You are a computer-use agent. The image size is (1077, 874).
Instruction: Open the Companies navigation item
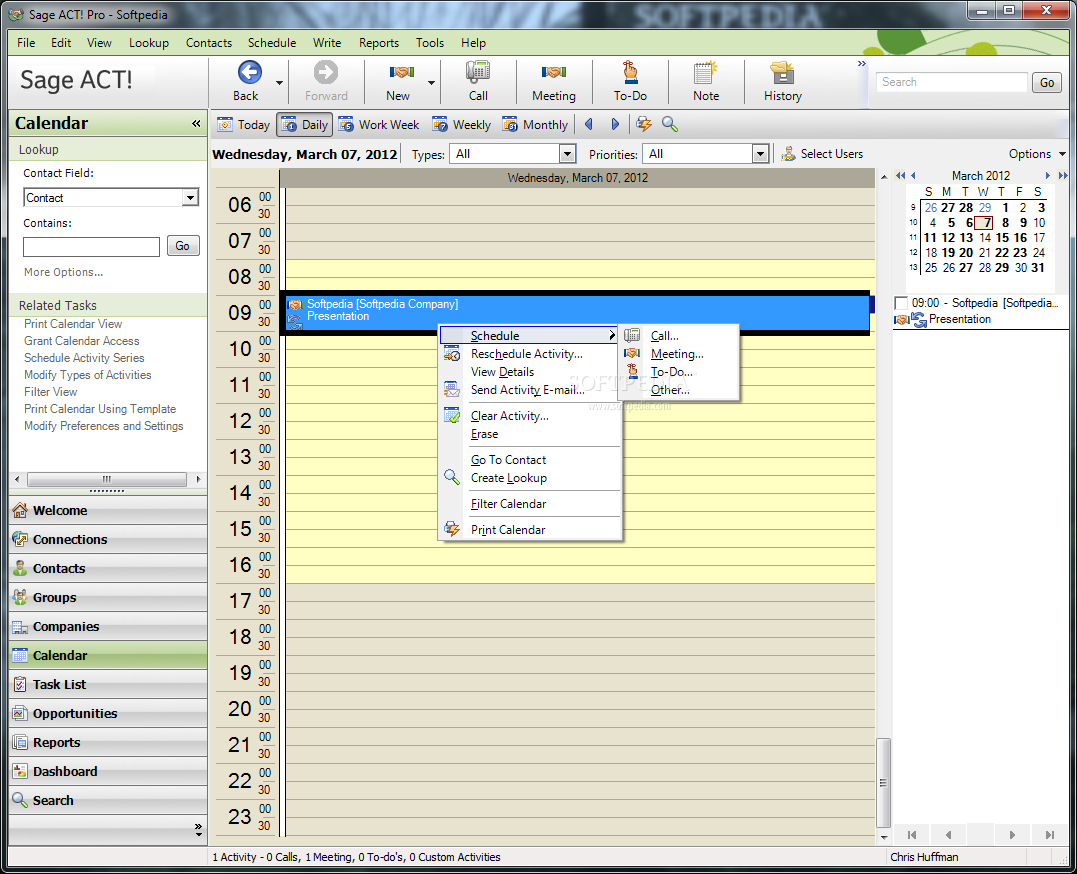point(108,627)
